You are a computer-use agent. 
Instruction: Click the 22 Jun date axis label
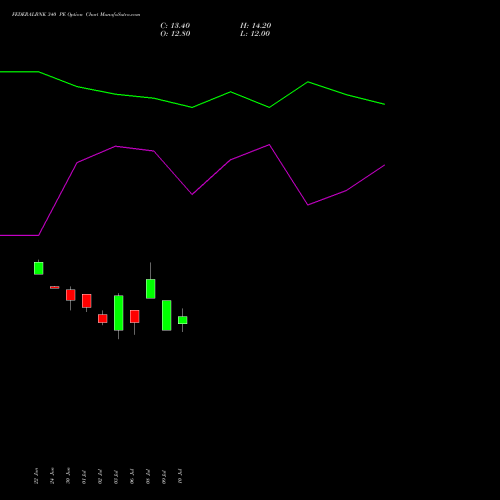[x=36, y=476]
